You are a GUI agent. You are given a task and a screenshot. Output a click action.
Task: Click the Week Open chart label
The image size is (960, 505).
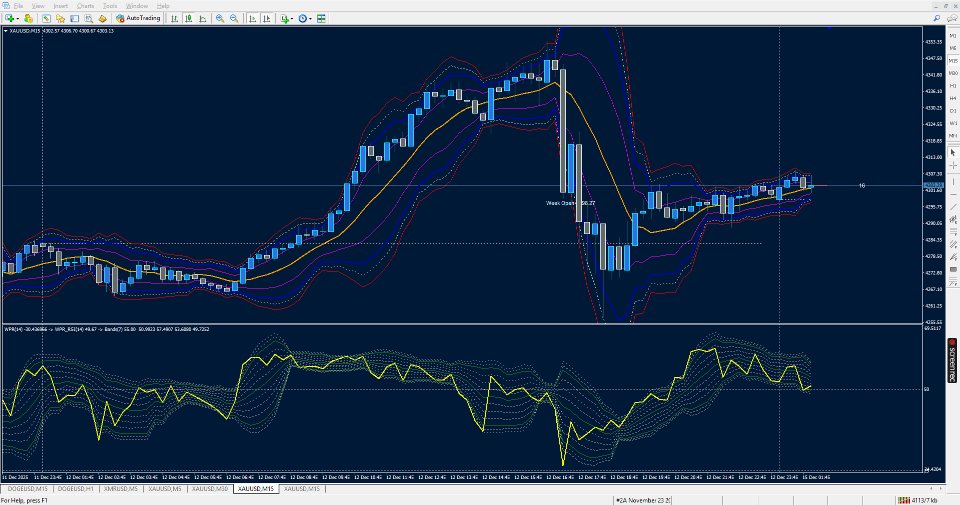[x=570, y=203]
